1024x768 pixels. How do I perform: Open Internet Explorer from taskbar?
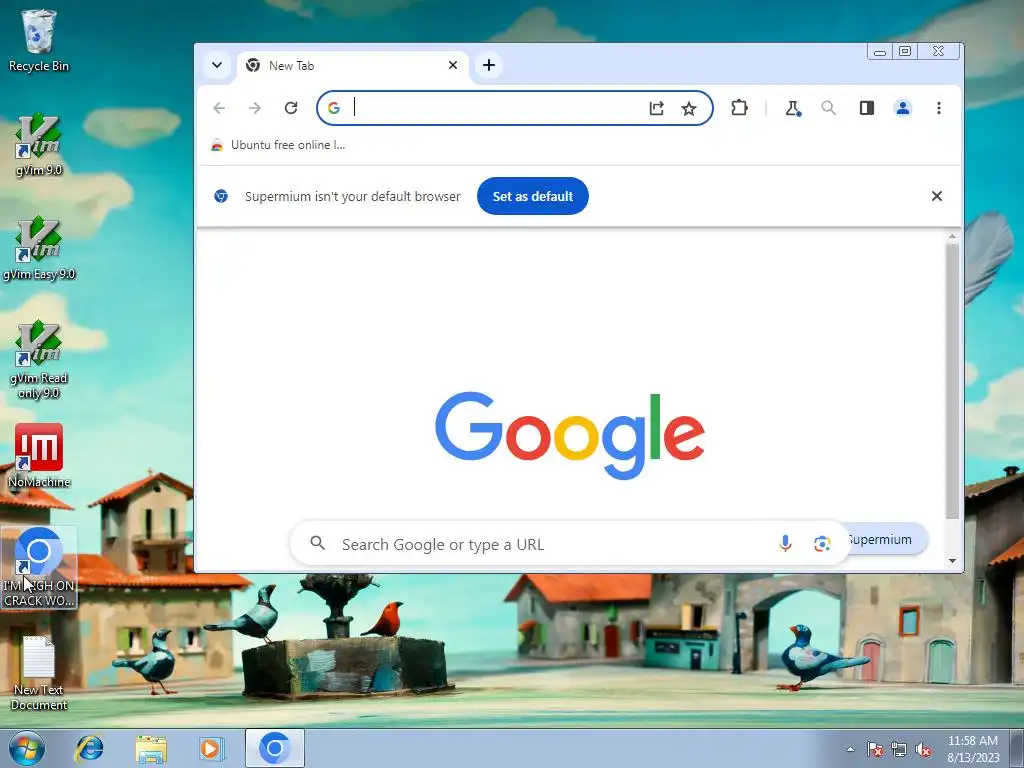[89, 748]
